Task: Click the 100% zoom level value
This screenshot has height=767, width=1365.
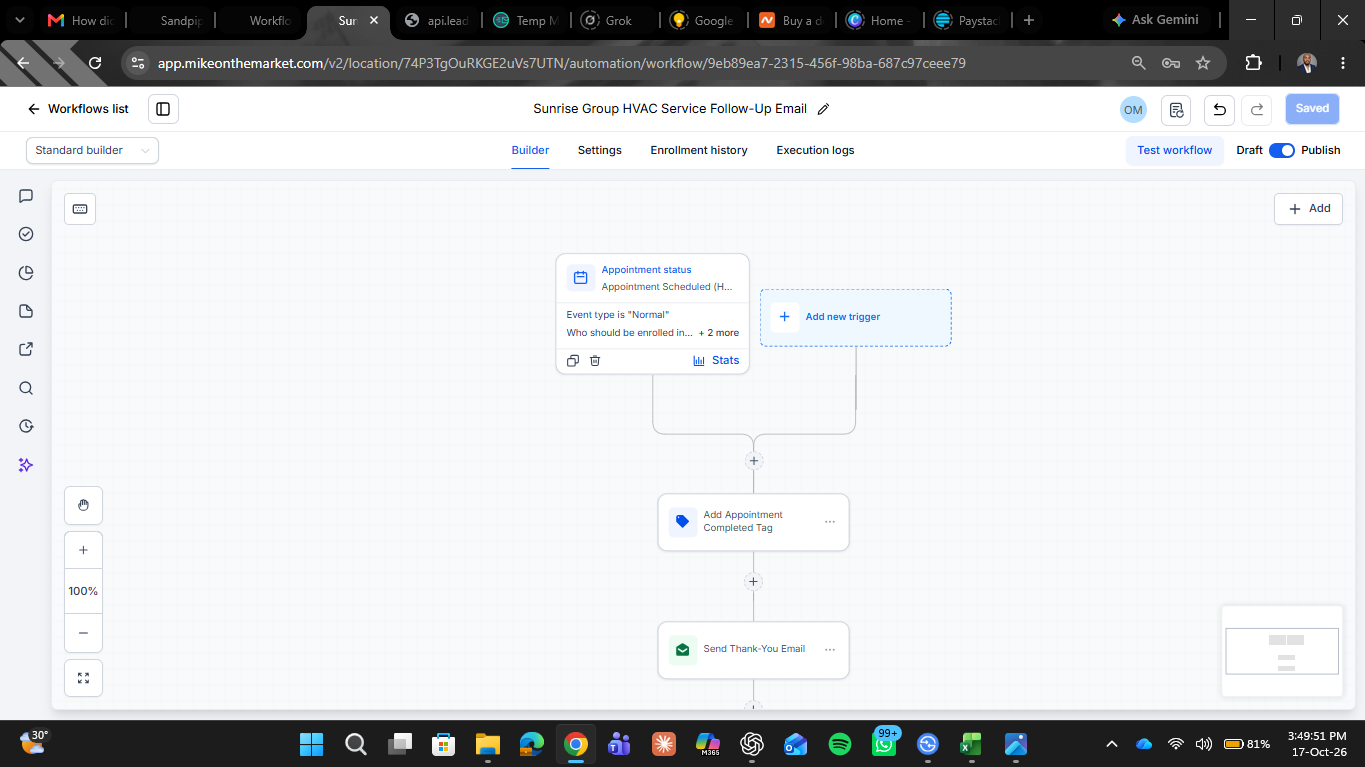Action: coord(83,591)
